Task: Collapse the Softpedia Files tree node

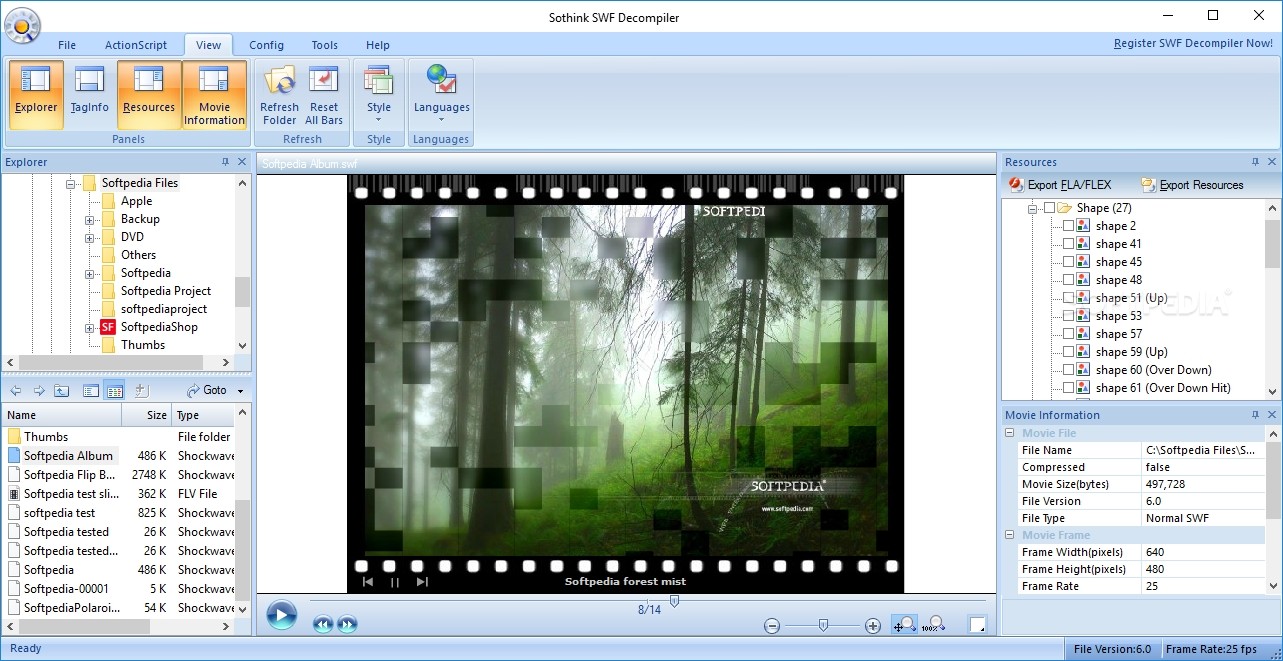Action: pyautogui.click(x=71, y=184)
